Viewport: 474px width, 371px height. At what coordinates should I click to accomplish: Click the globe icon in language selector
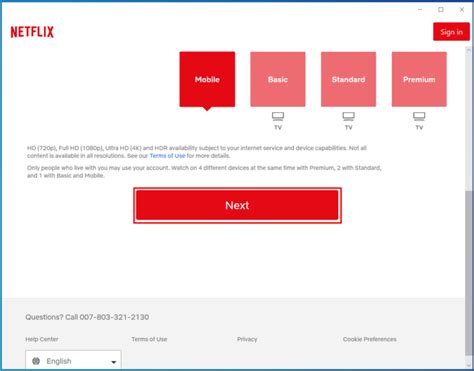point(36,361)
